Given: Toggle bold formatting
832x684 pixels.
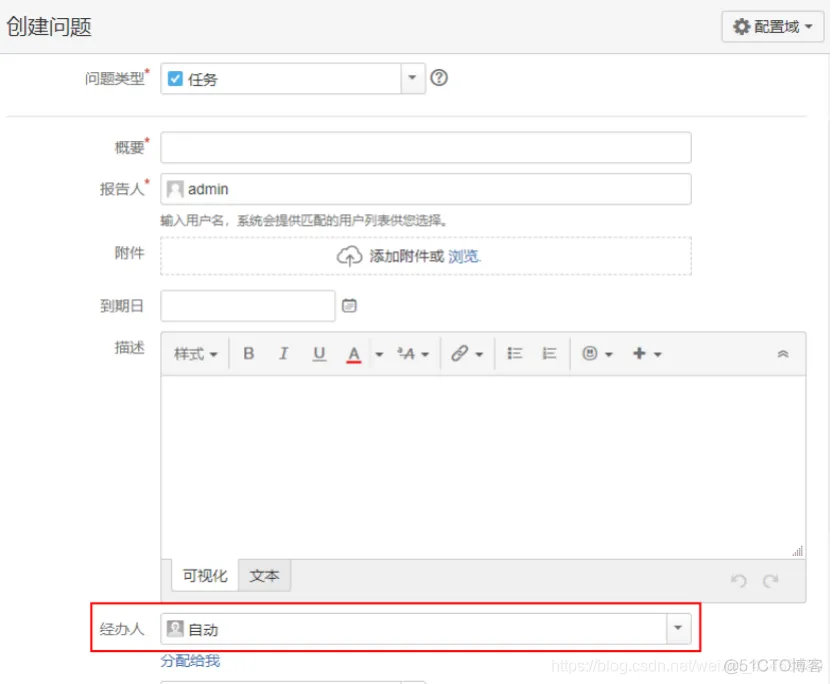Looking at the screenshot, I should [248, 353].
